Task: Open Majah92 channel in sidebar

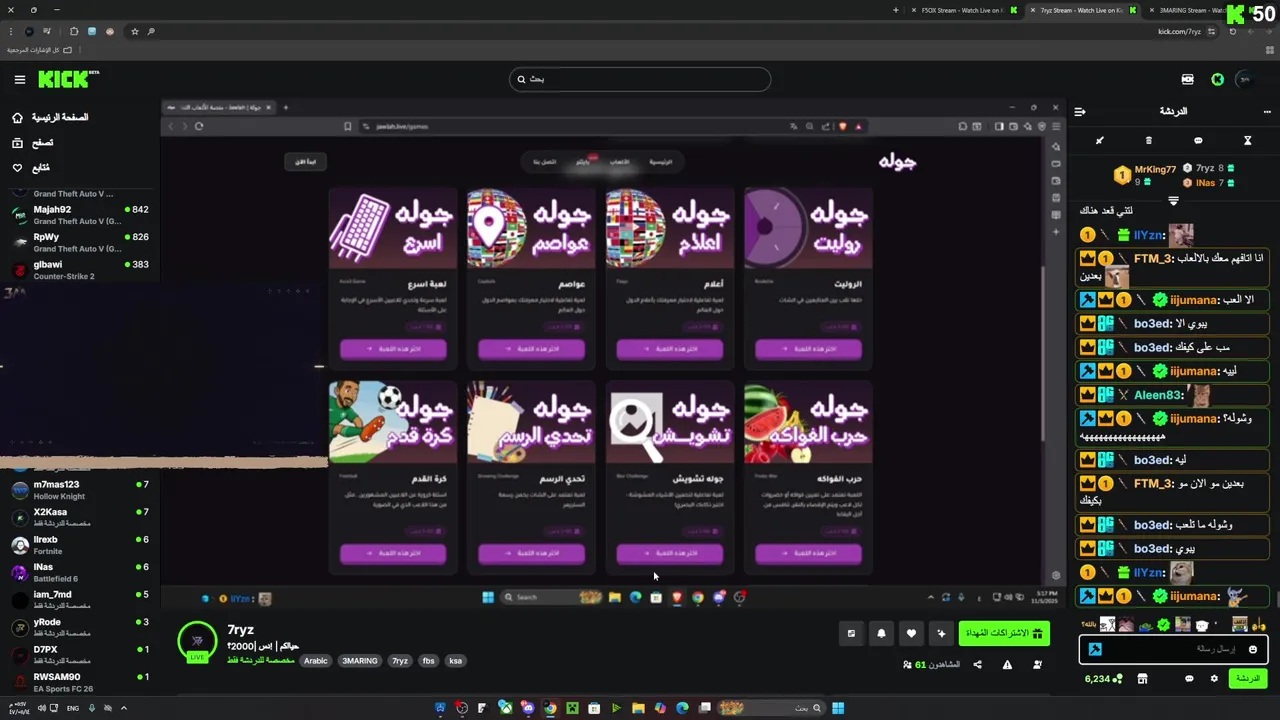Action: pyautogui.click(x=79, y=215)
